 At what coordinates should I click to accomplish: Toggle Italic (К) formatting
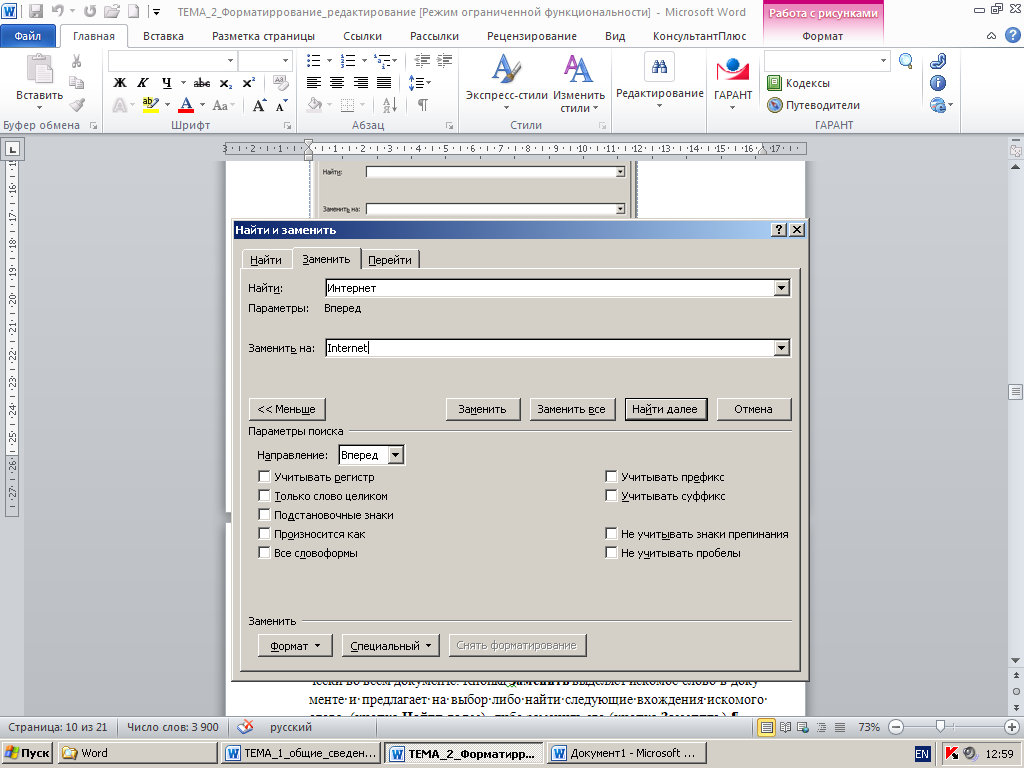142,83
